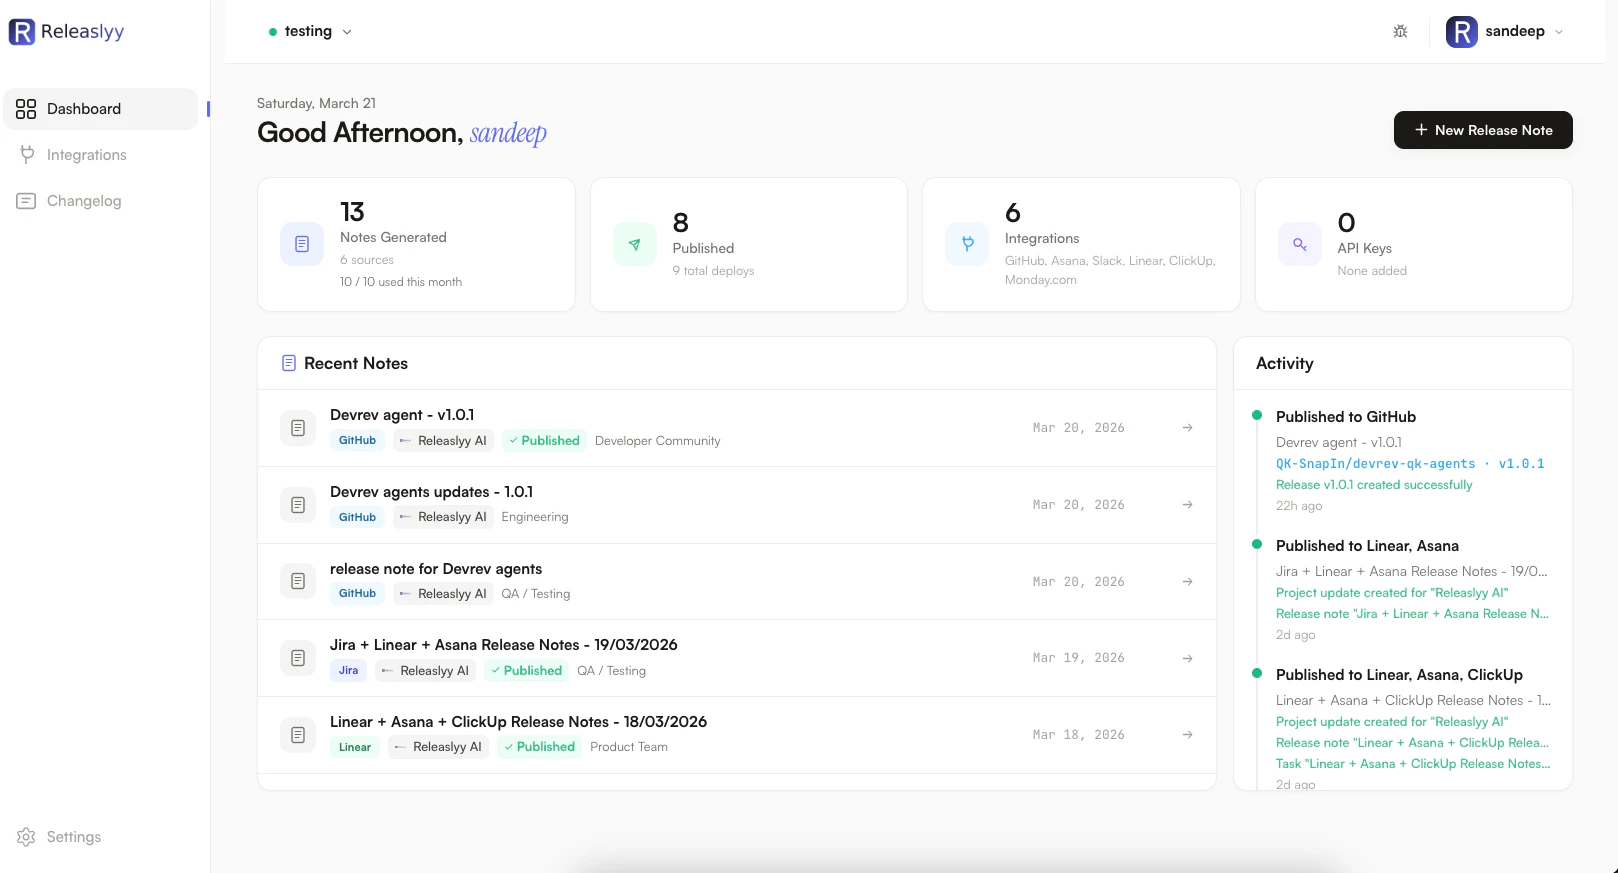Click the API Keys key icon
The image size is (1618, 873).
point(1299,244)
